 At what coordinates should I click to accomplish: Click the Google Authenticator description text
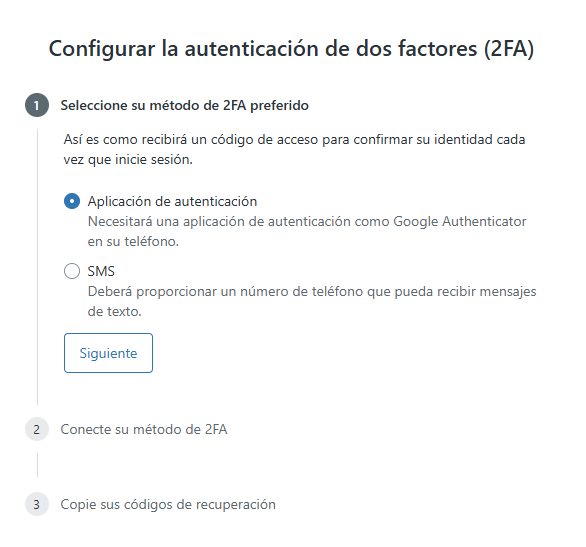[307, 231]
